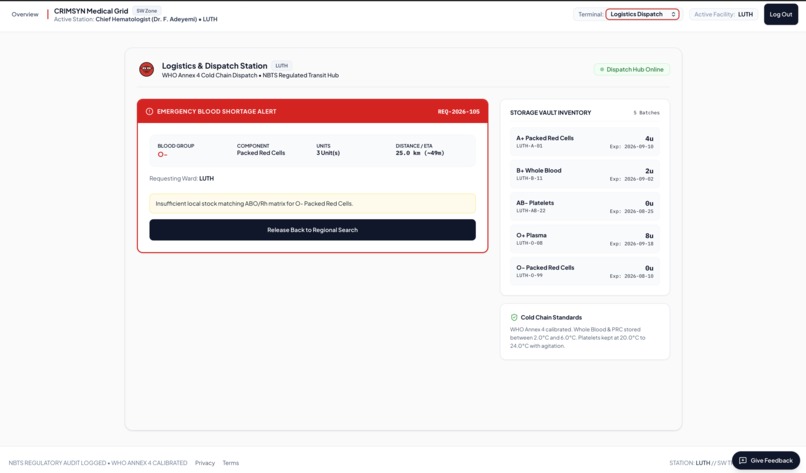Viewport: 806px width, 473px height.
Task: Click the green Dispatch Hub Online status dot
Action: (602, 69)
